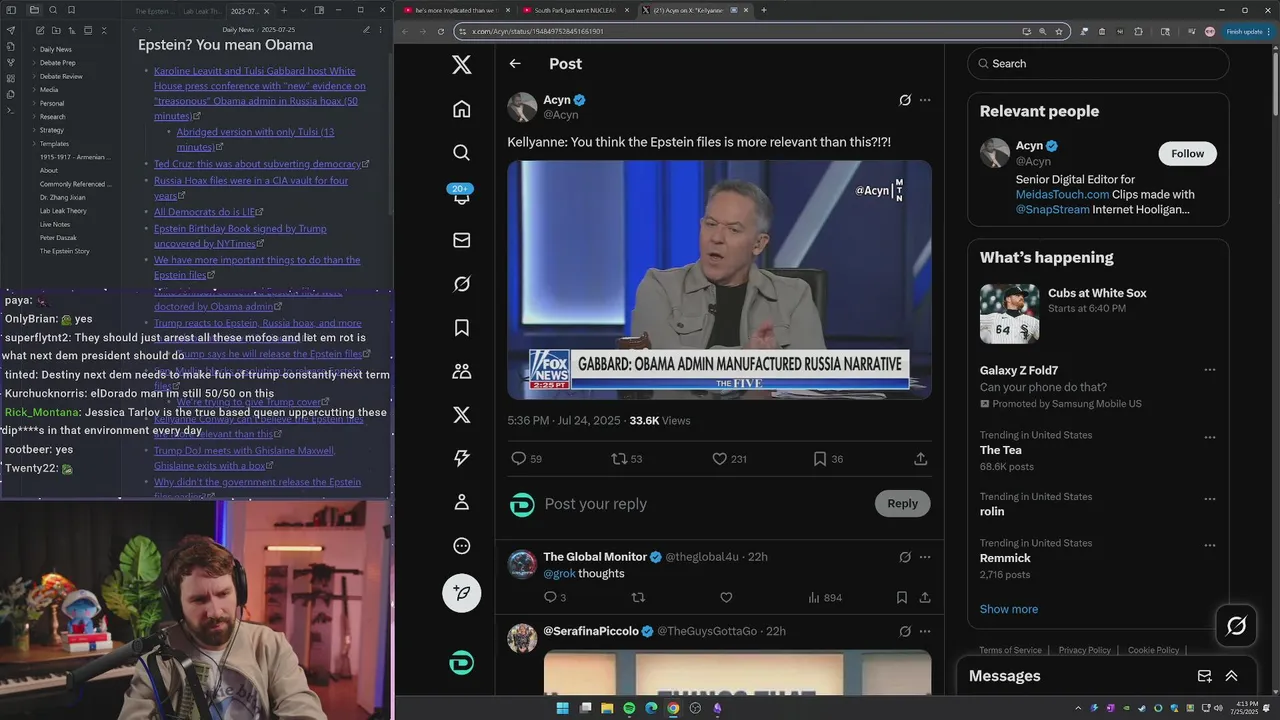Share Acyn's post via share icon
1280x720 pixels.
920,459
